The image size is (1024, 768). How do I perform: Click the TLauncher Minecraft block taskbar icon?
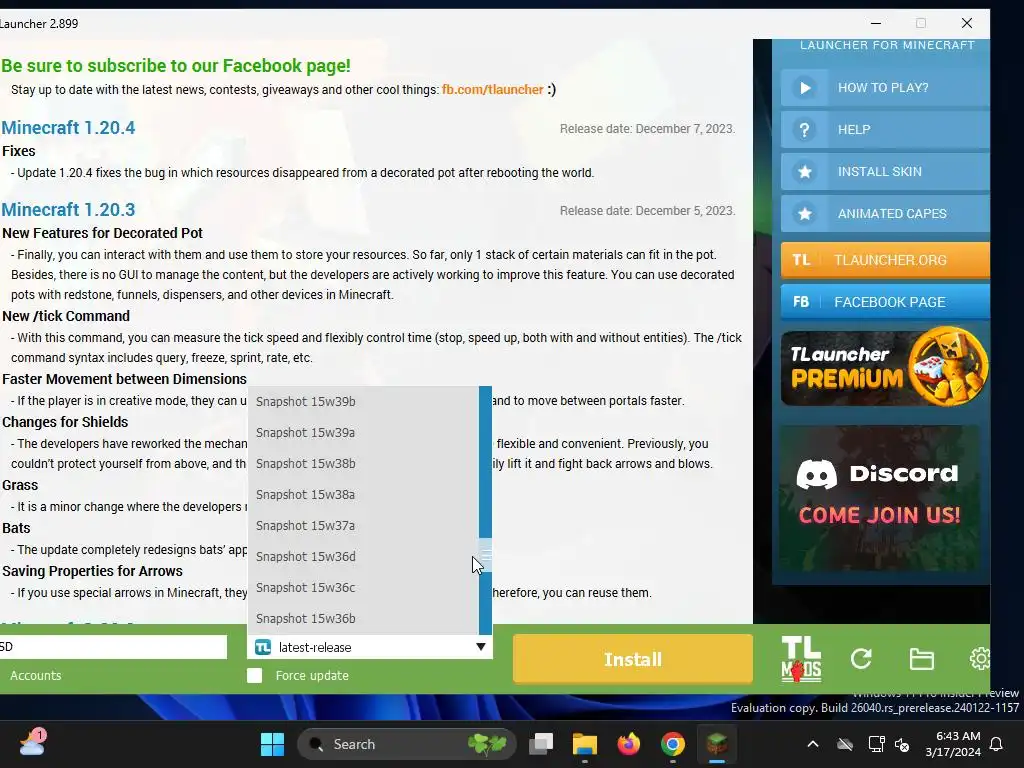716,744
